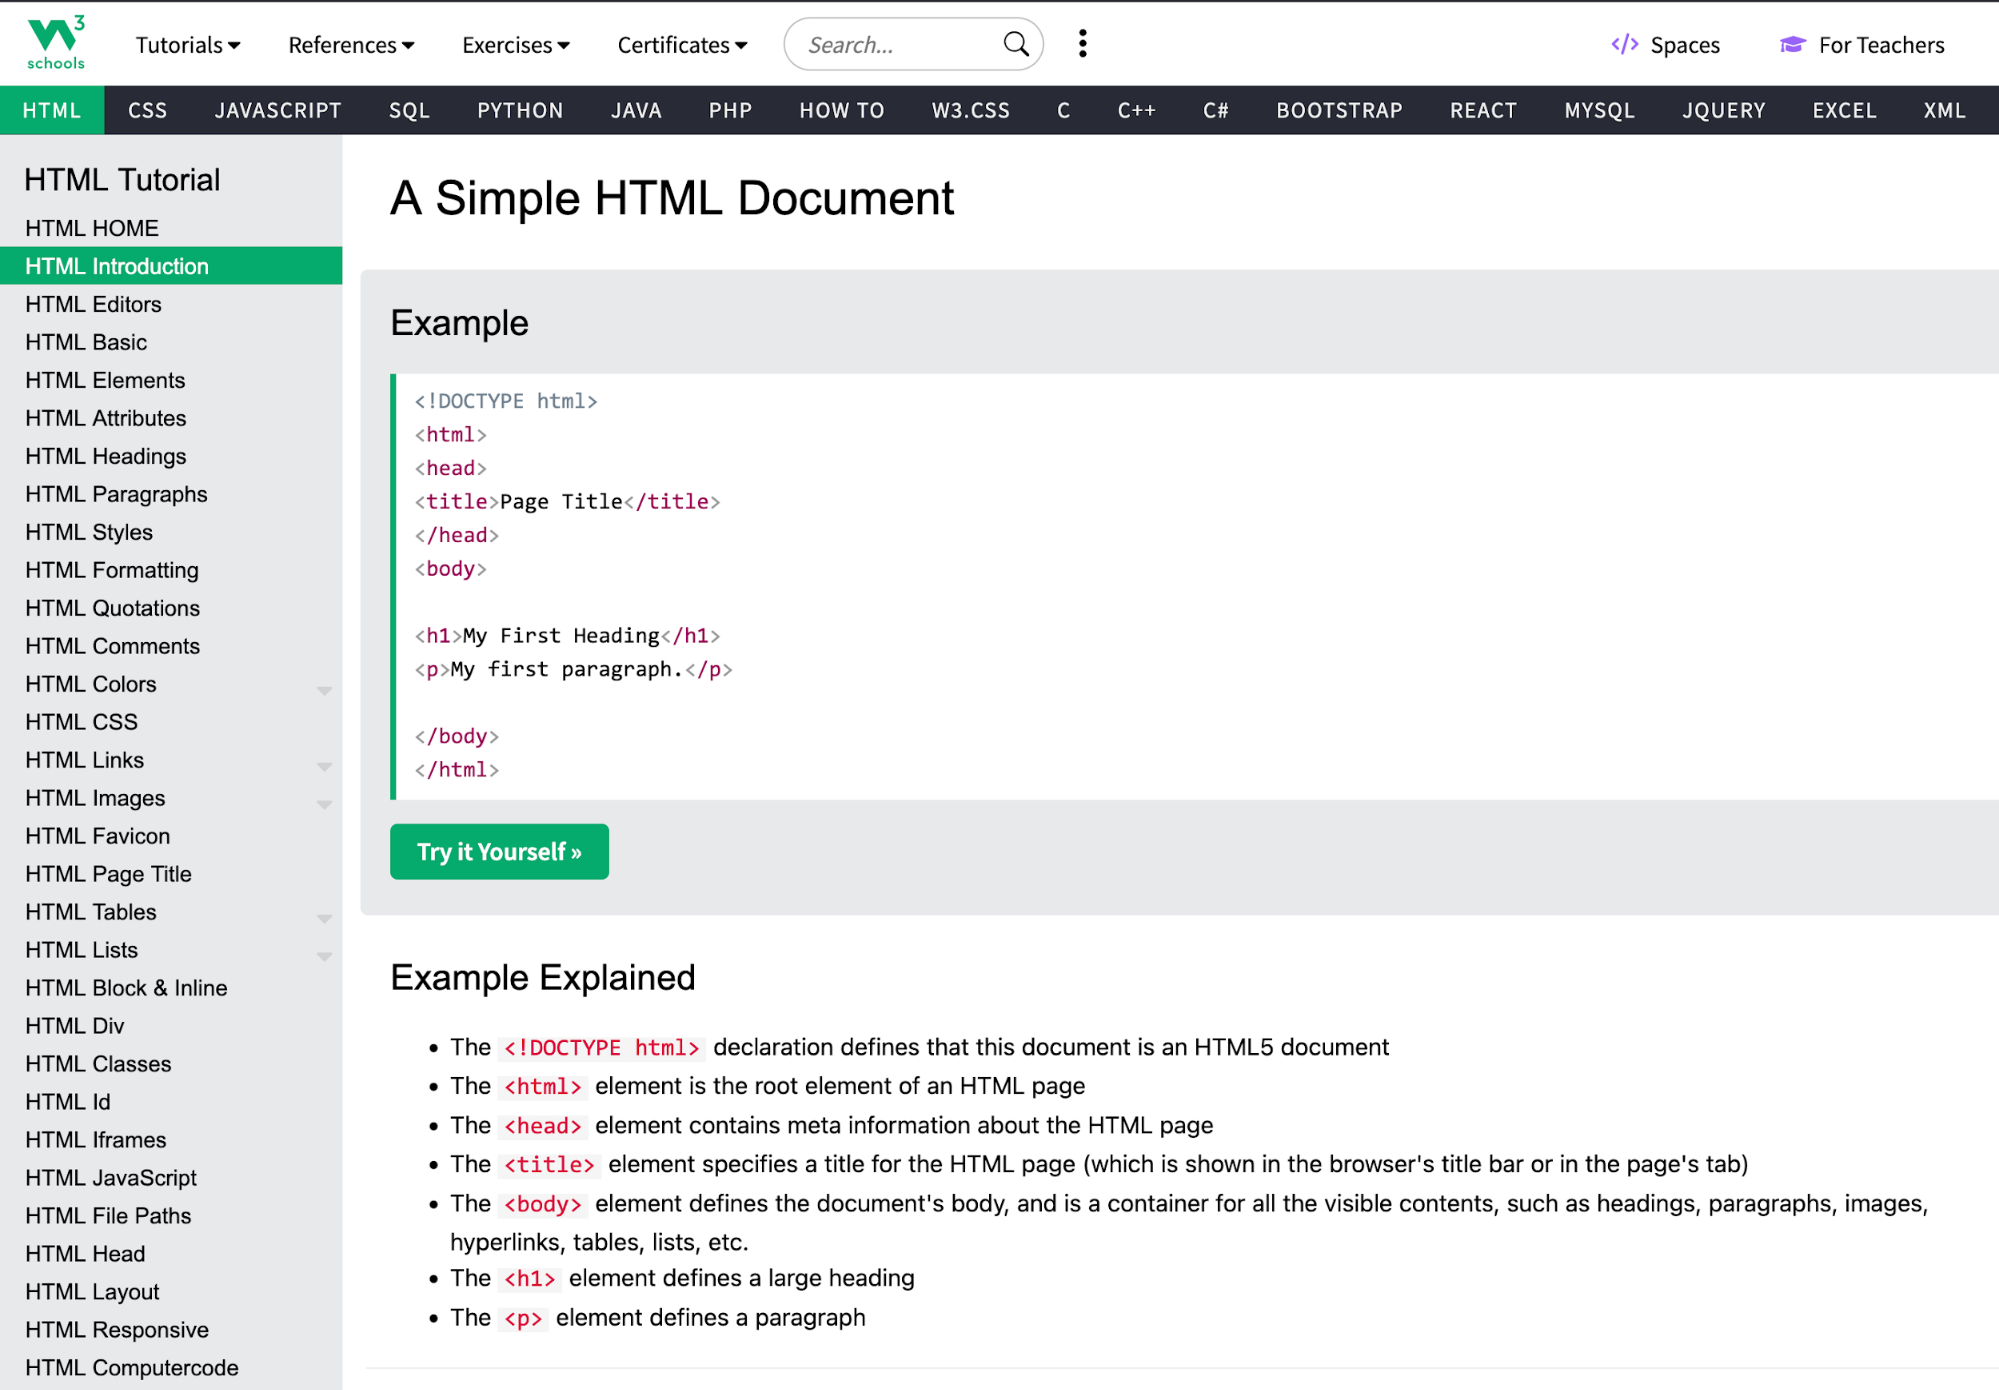Expand the HTML Images submenu arrow
This screenshot has width=1999, height=1390.
click(x=324, y=804)
